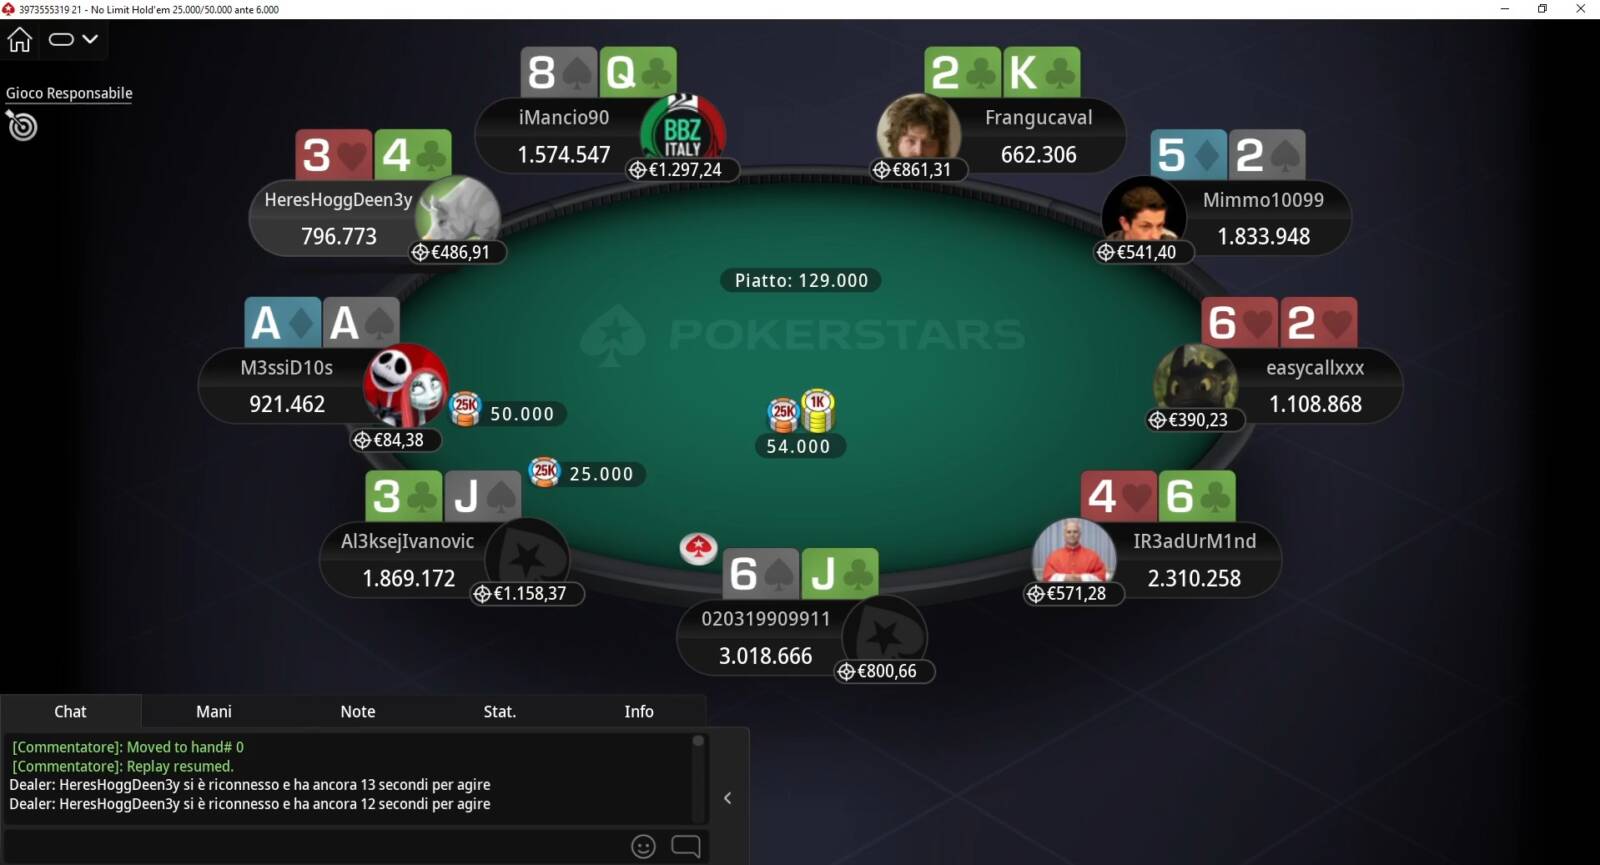
Task: Open the Info tab
Action: 639,711
